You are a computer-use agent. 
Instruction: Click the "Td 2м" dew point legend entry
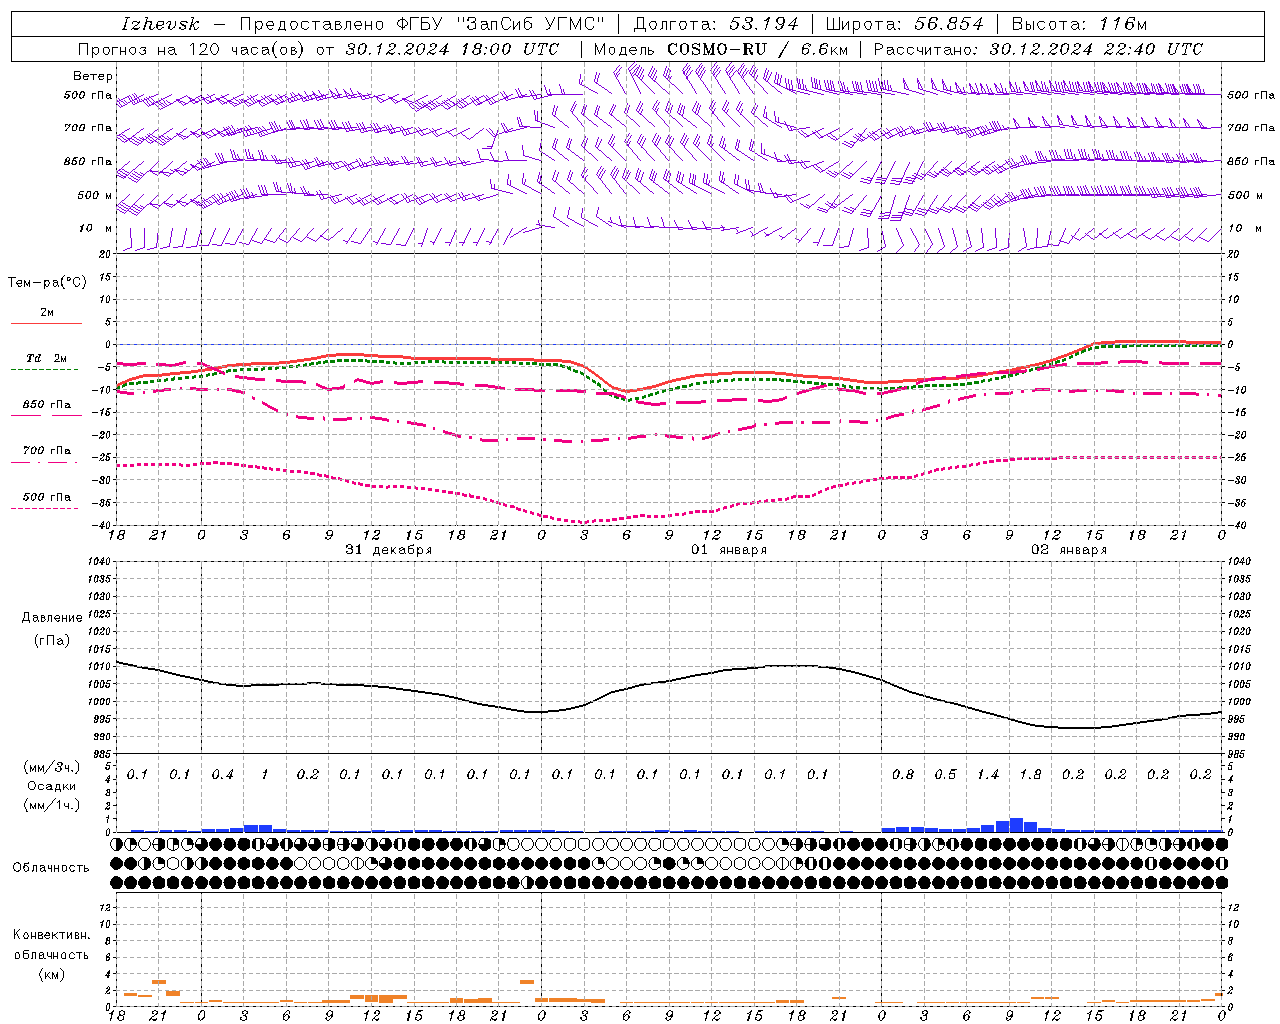[x=47, y=358]
